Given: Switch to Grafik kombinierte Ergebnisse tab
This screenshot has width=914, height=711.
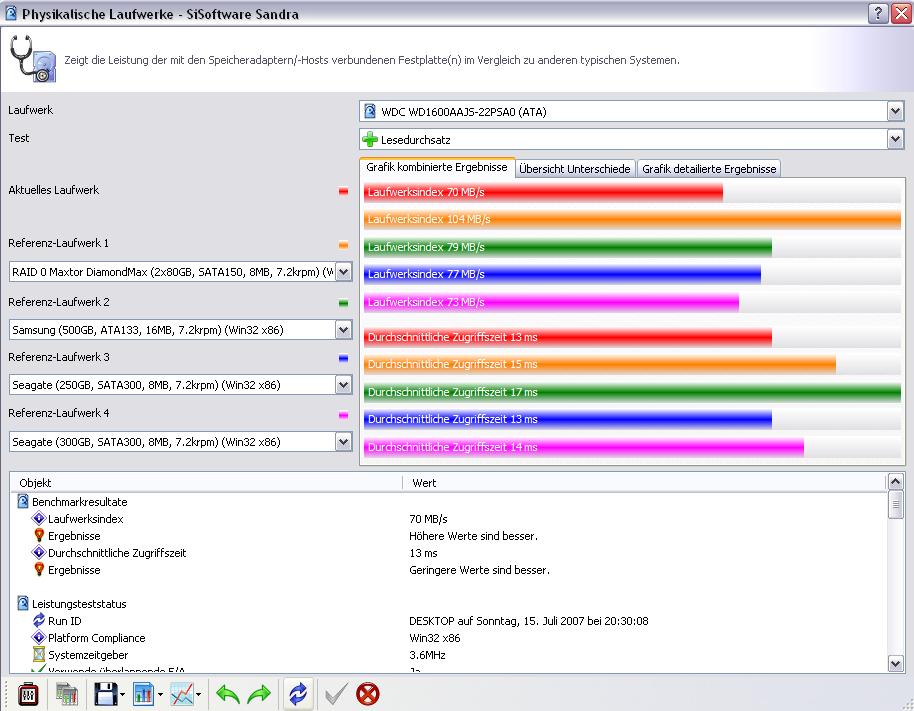Looking at the screenshot, I should pos(437,167).
